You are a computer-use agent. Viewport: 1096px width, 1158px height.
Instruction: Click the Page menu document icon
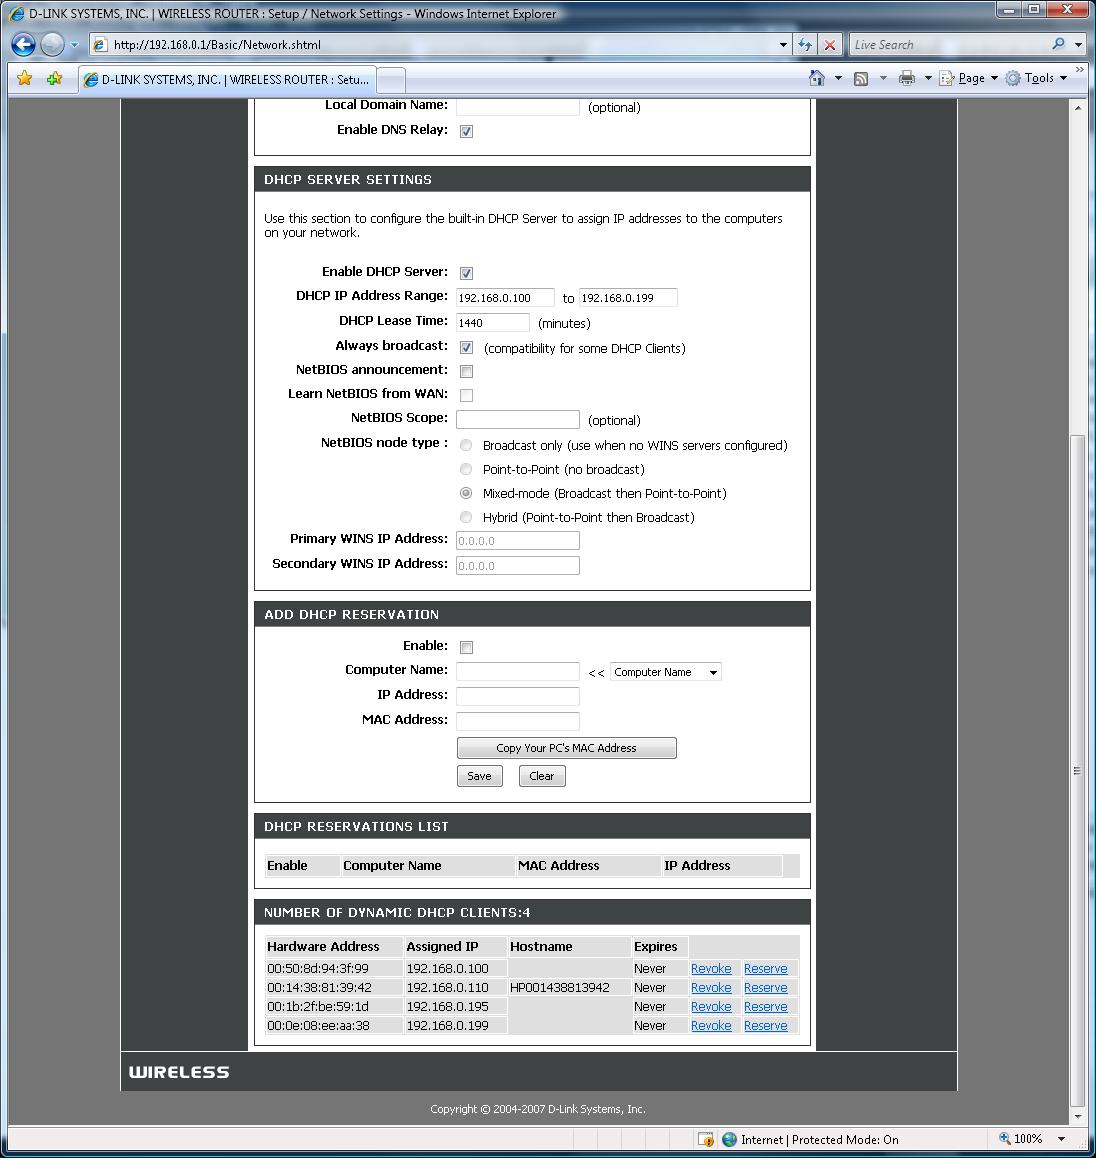pyautogui.click(x=946, y=78)
